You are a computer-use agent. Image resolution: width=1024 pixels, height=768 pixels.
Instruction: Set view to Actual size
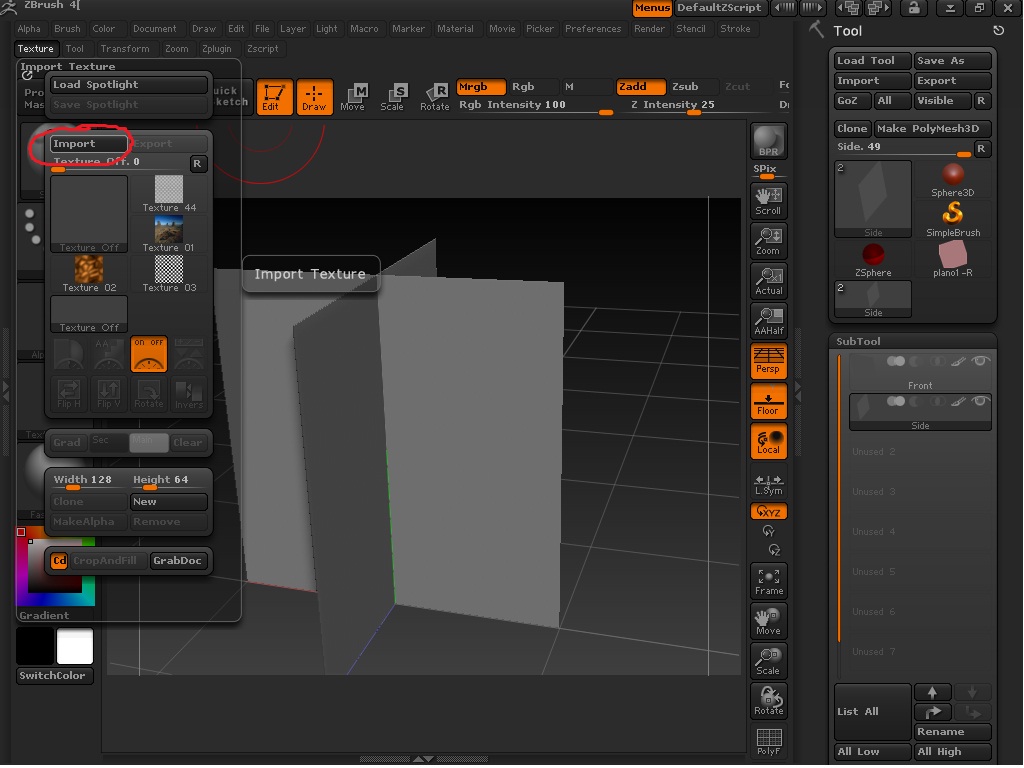(x=769, y=281)
